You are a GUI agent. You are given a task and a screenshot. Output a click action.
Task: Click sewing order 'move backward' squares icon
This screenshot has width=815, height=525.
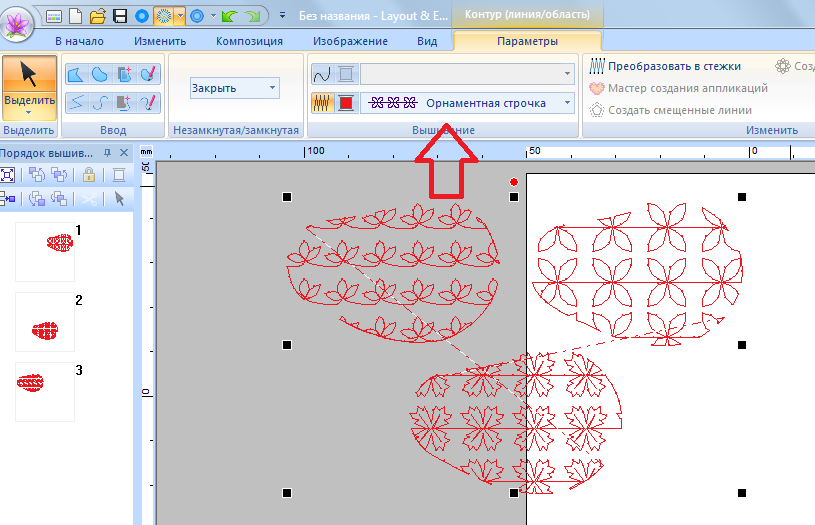coord(59,199)
